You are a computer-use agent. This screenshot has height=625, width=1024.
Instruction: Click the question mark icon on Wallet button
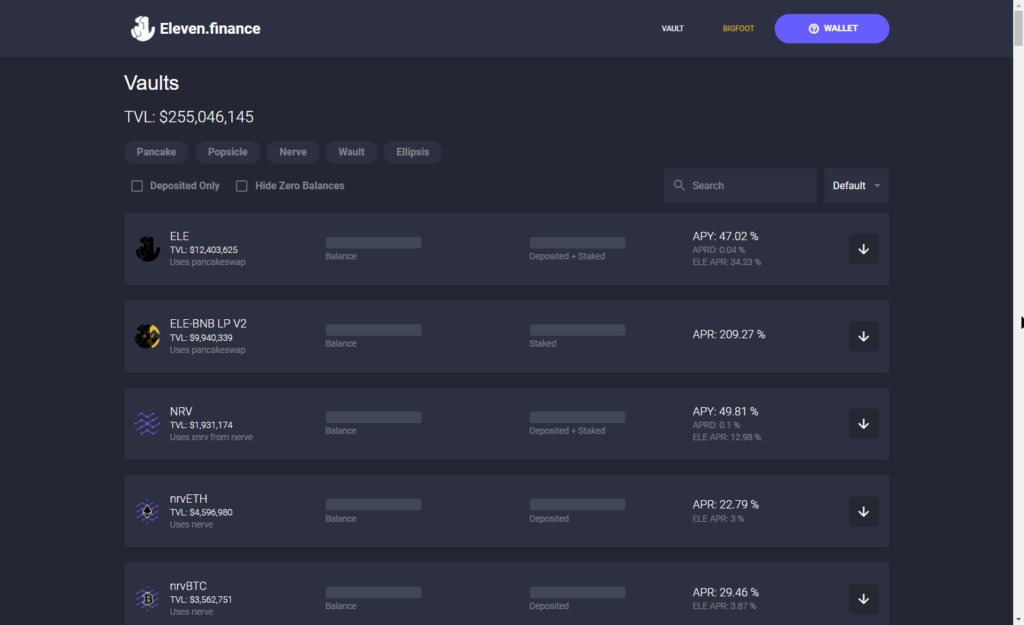coord(813,29)
